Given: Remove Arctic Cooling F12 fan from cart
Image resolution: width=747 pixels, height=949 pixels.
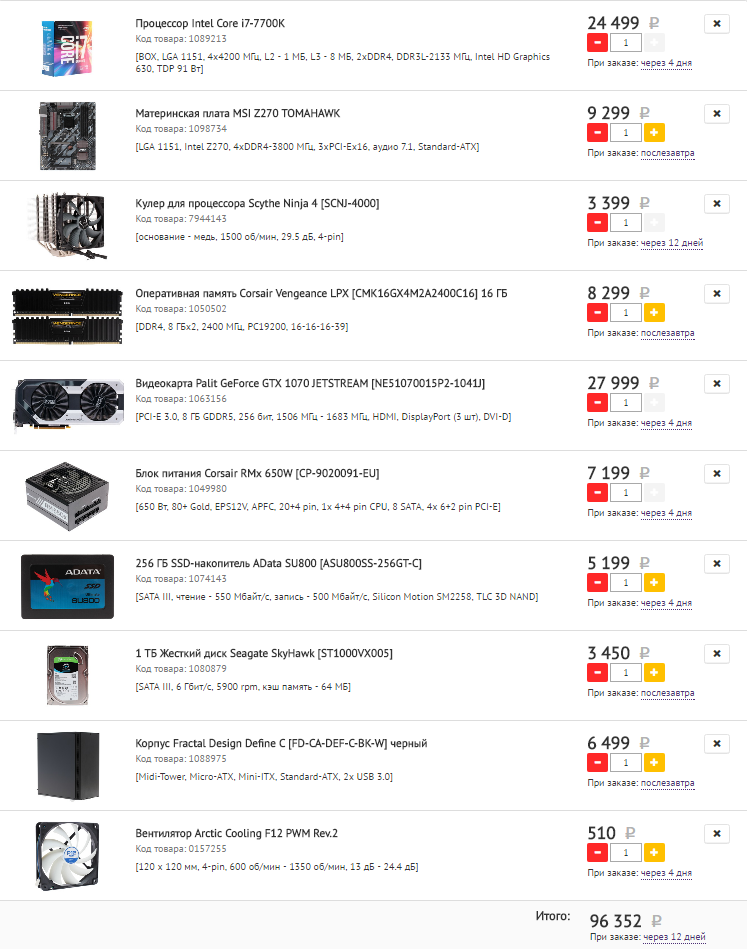Looking at the screenshot, I should (x=717, y=834).
